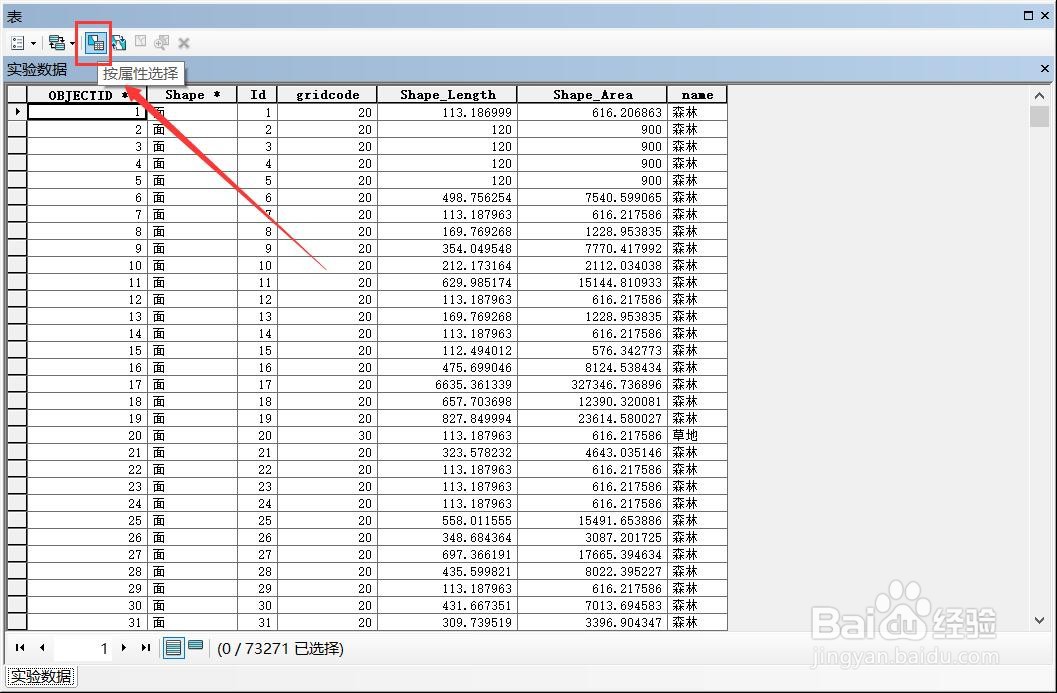Viewport: 1057px width, 693px height.
Task: Click Shape_Area value 8124.538434
Action: (593, 367)
